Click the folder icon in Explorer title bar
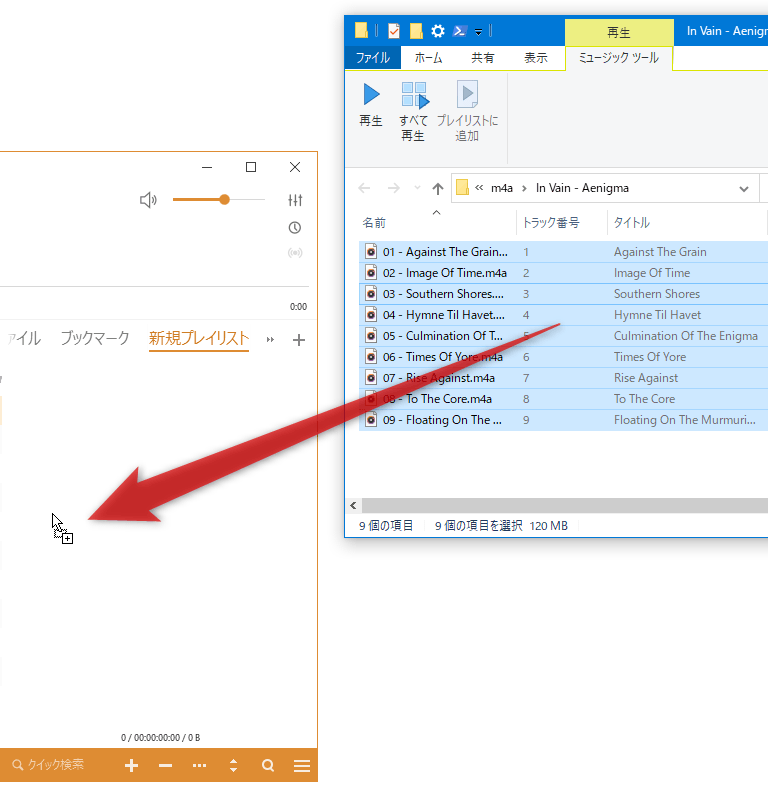The image size is (768, 790). pos(361,30)
